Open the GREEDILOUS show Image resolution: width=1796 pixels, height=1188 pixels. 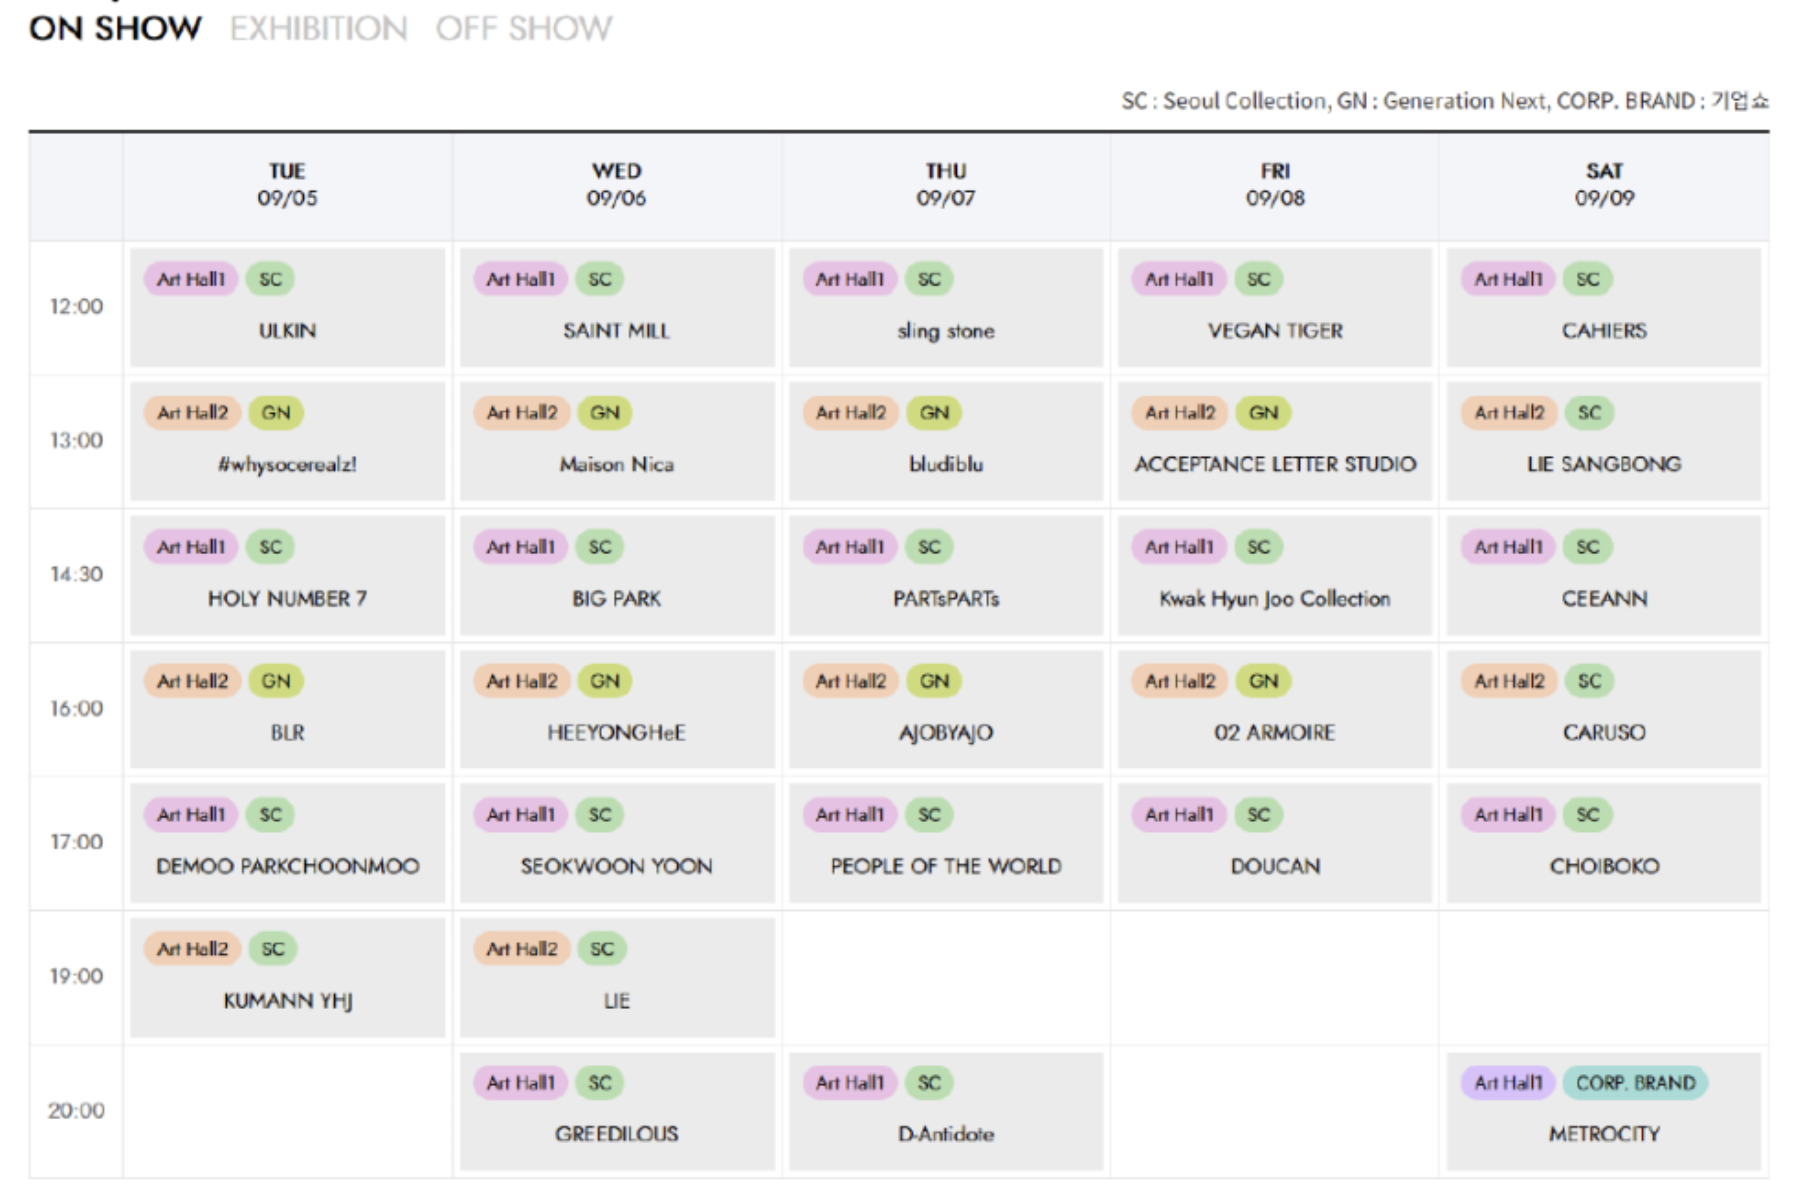tap(616, 1111)
